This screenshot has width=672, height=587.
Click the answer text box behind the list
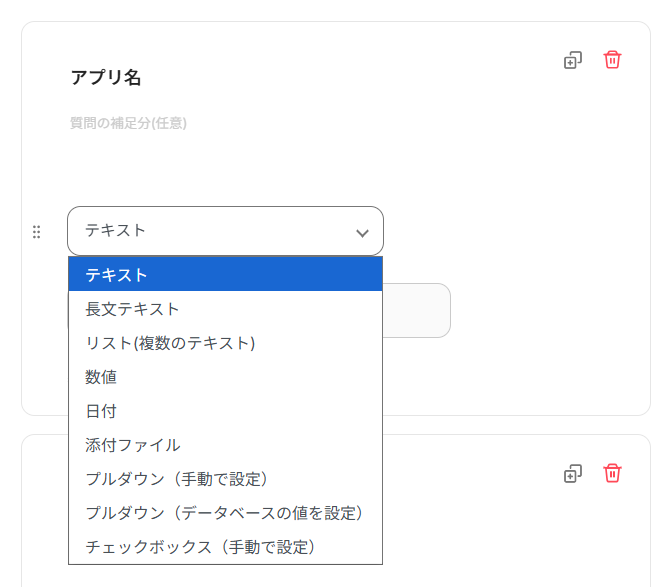click(417, 311)
